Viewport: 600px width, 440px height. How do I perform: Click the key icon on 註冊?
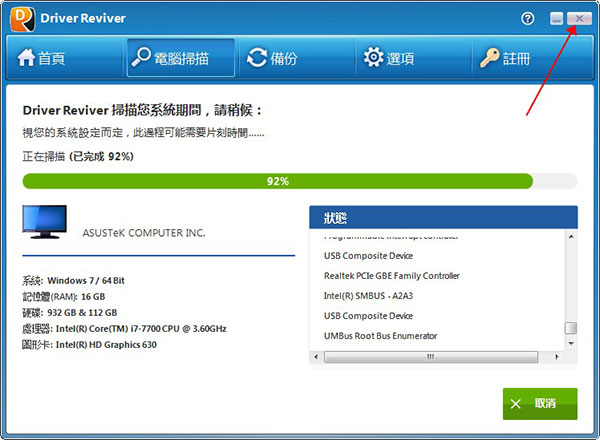click(490, 58)
